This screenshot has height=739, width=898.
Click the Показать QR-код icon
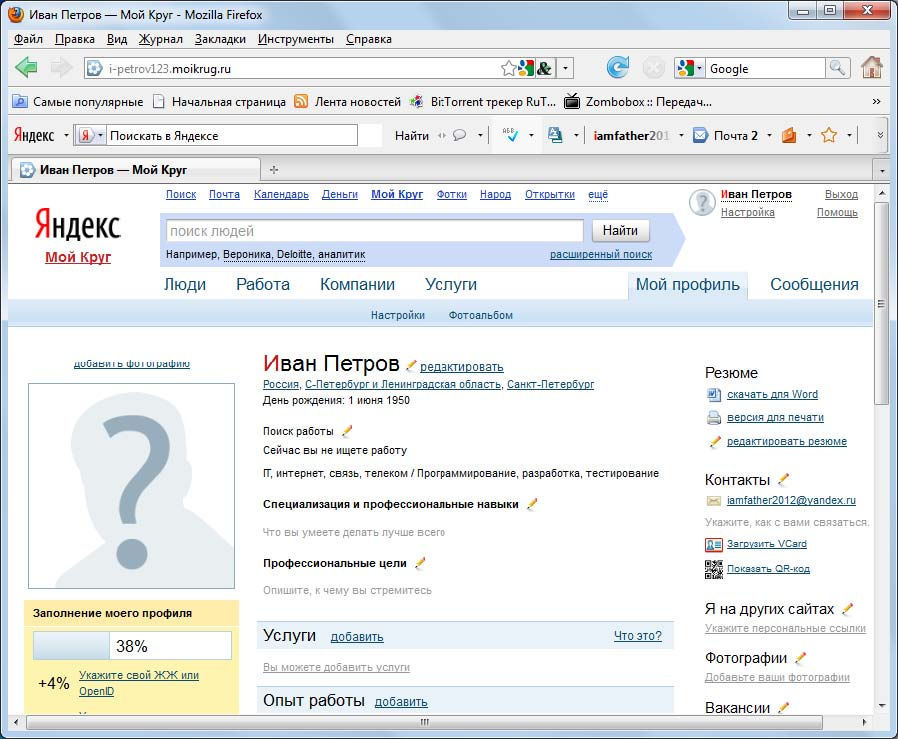[x=713, y=569]
